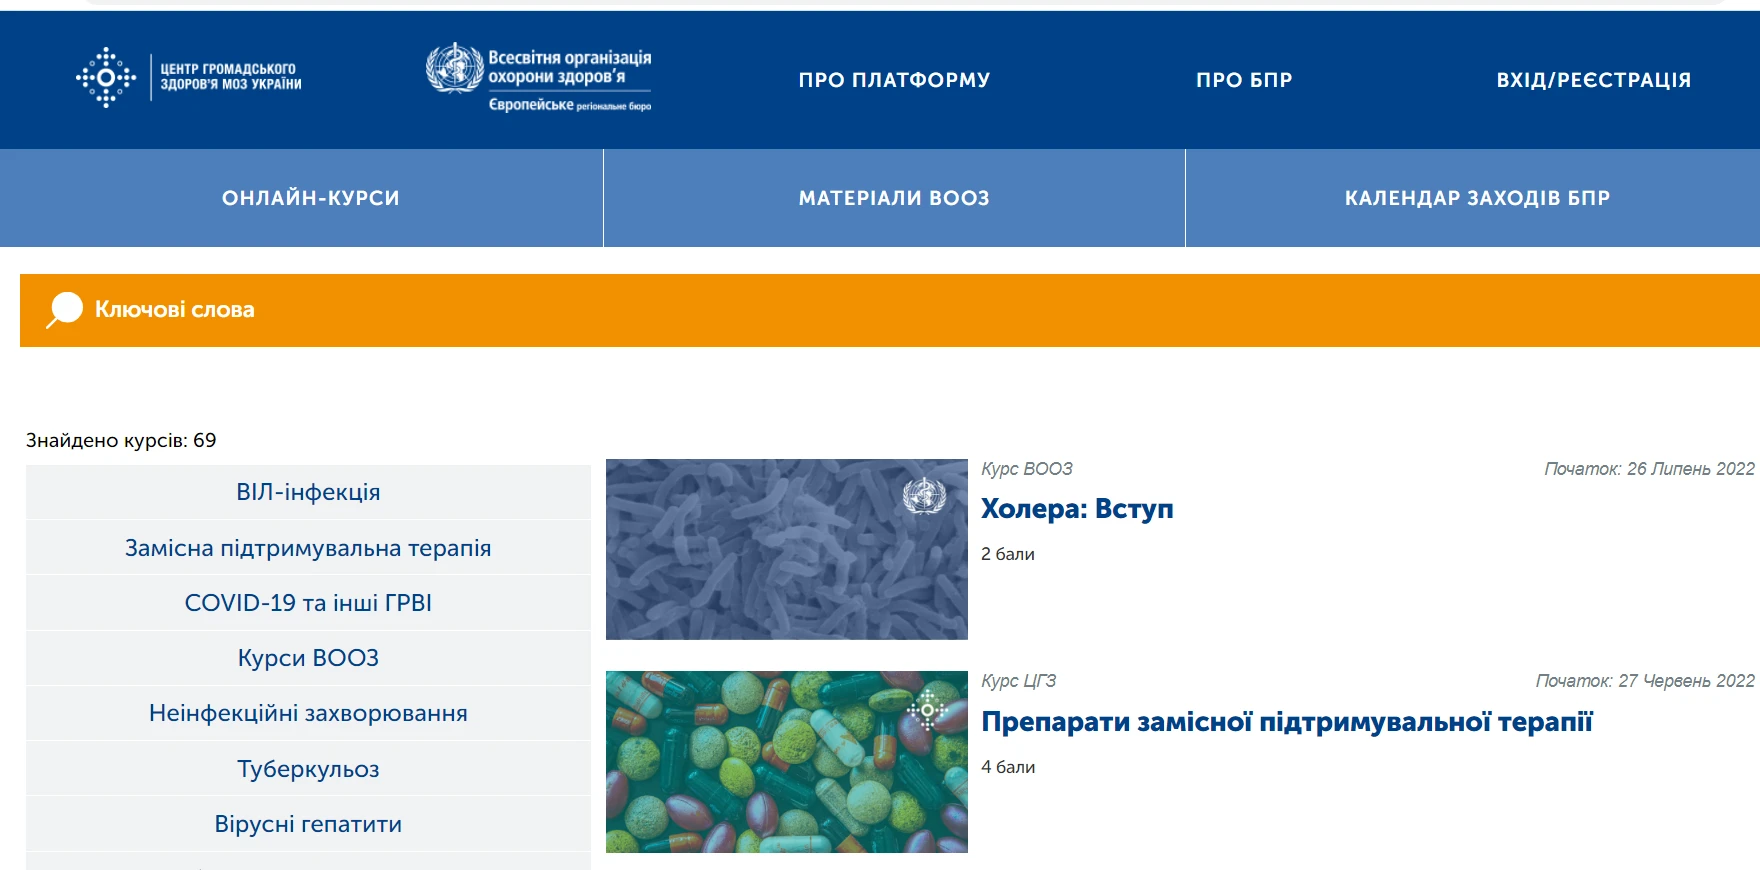Expand the Ключові слова search bar
The width and height of the screenshot is (1760, 870).
click(x=890, y=310)
